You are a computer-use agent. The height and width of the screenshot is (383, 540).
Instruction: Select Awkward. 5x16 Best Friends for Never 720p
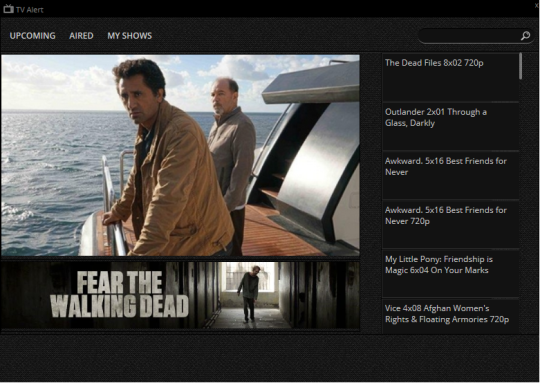point(450,225)
